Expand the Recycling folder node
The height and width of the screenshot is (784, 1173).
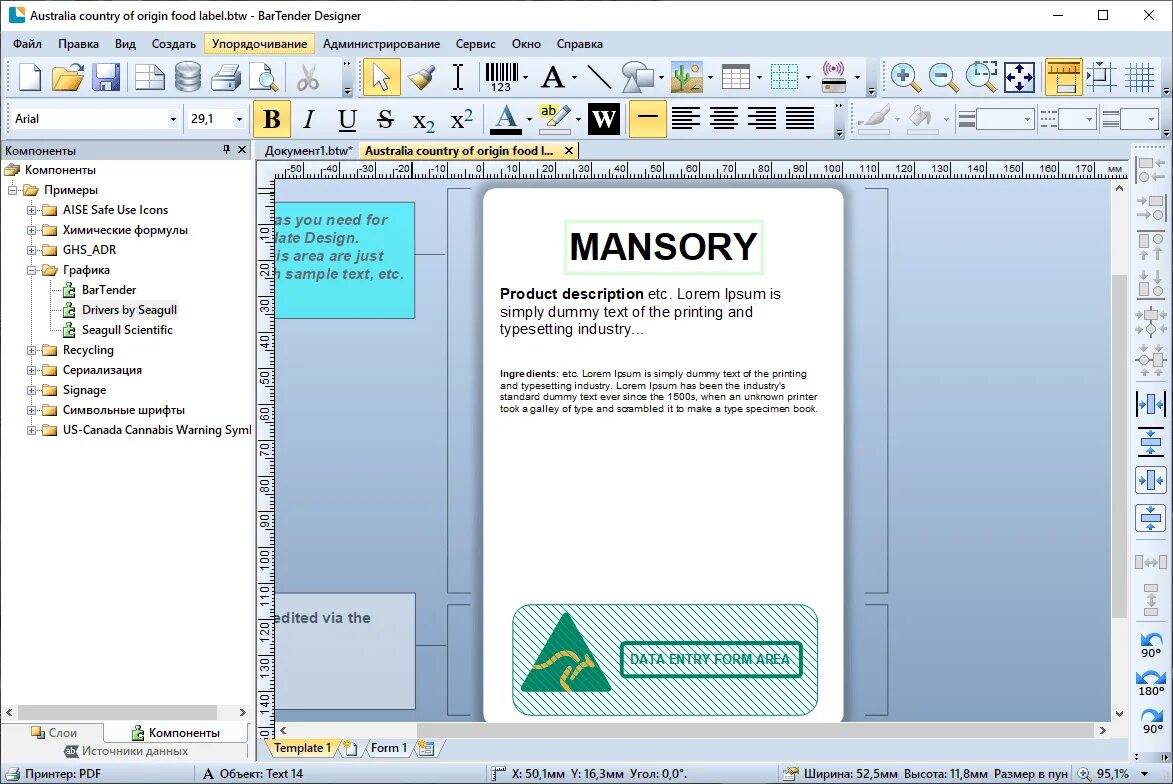[x=31, y=350]
